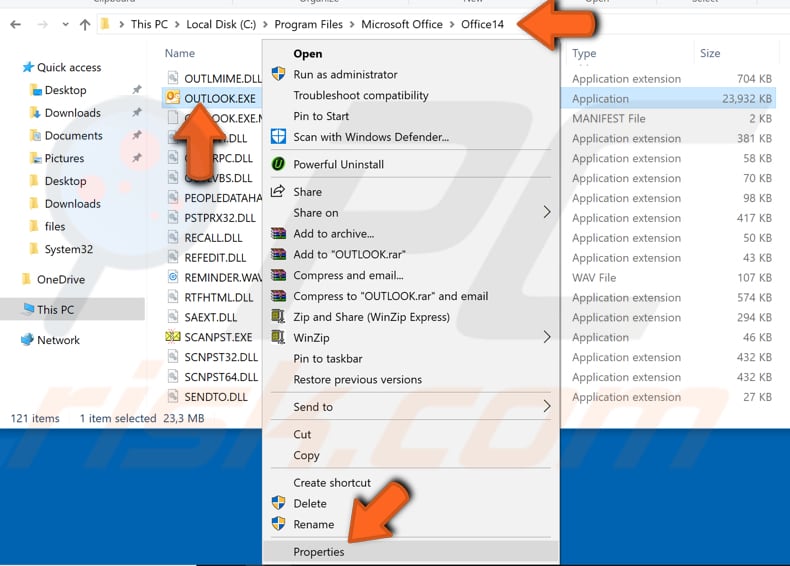Click the Up one level arrow
The height and width of the screenshot is (566, 790).
coord(85,24)
